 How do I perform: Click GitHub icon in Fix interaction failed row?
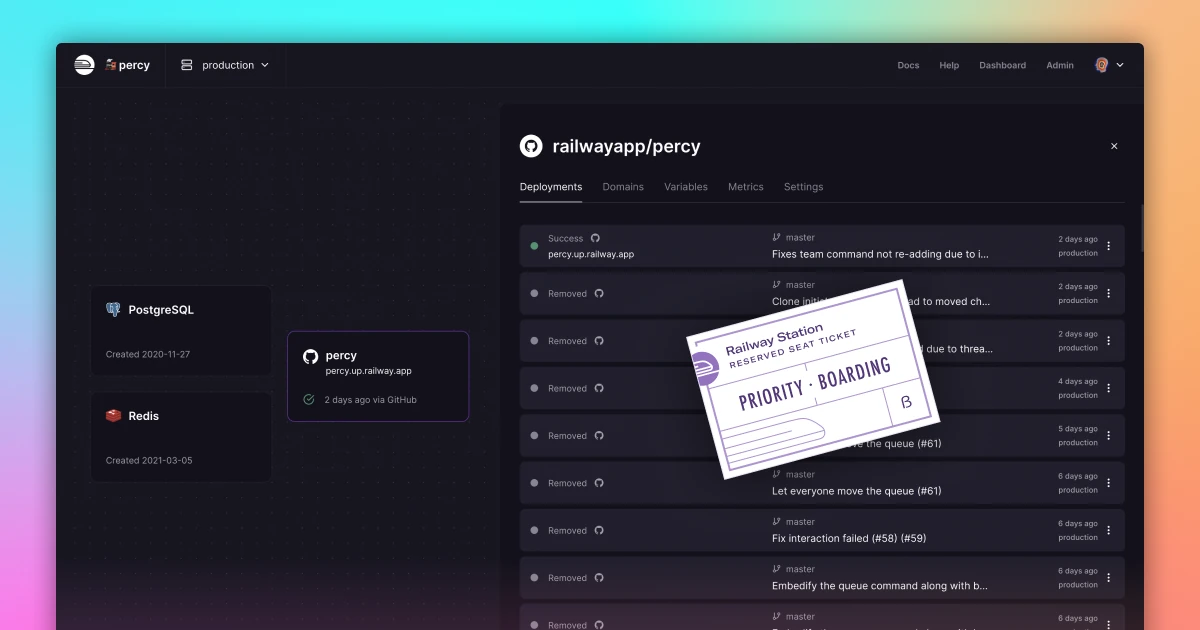coord(599,530)
